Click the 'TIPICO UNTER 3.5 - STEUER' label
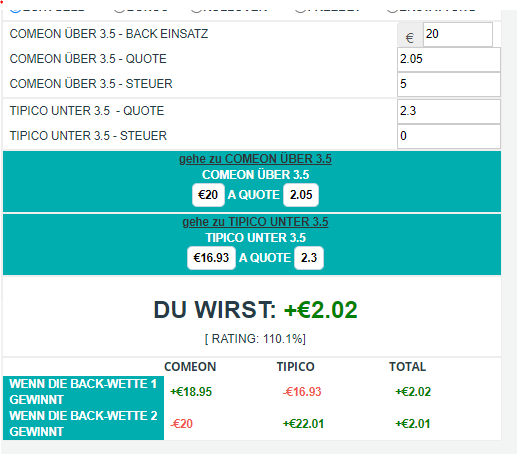This screenshot has width=517, height=454. click(88, 136)
